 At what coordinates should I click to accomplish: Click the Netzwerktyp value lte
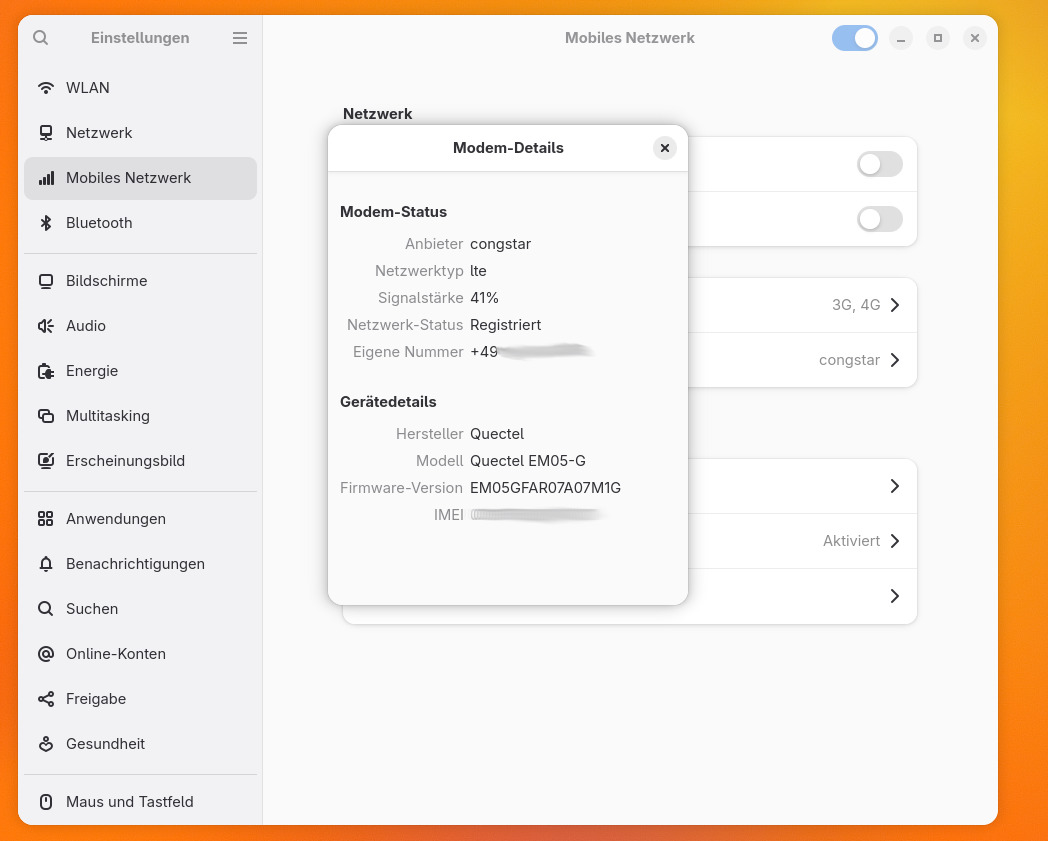pos(478,271)
